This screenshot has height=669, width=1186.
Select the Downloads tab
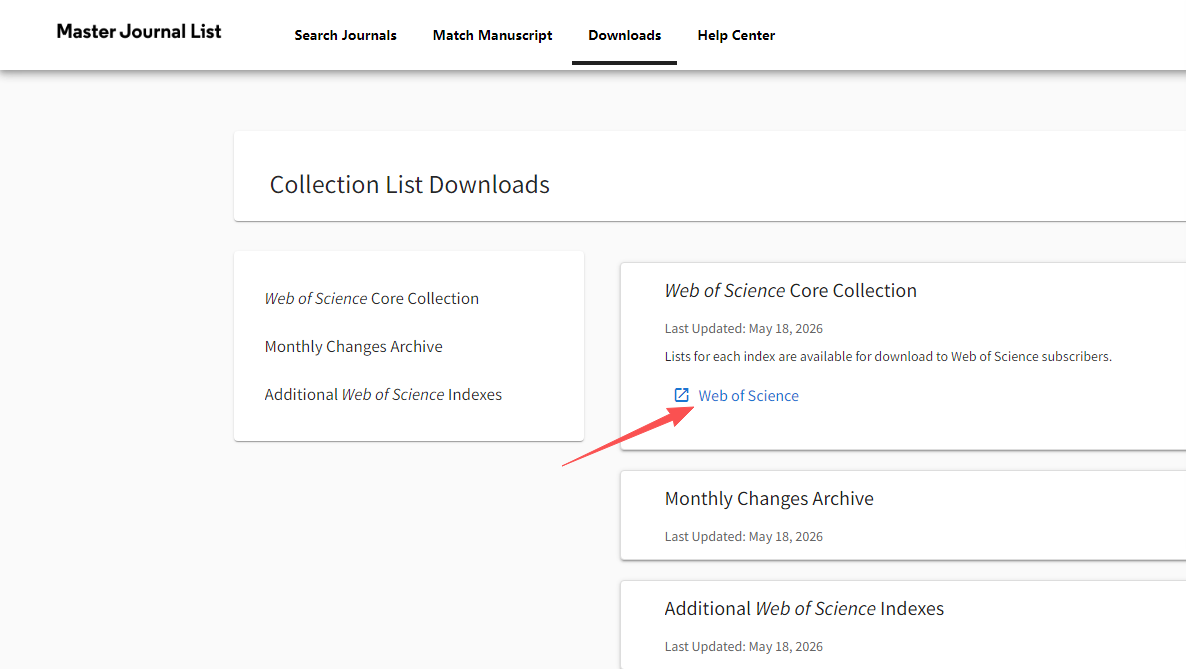tap(624, 35)
